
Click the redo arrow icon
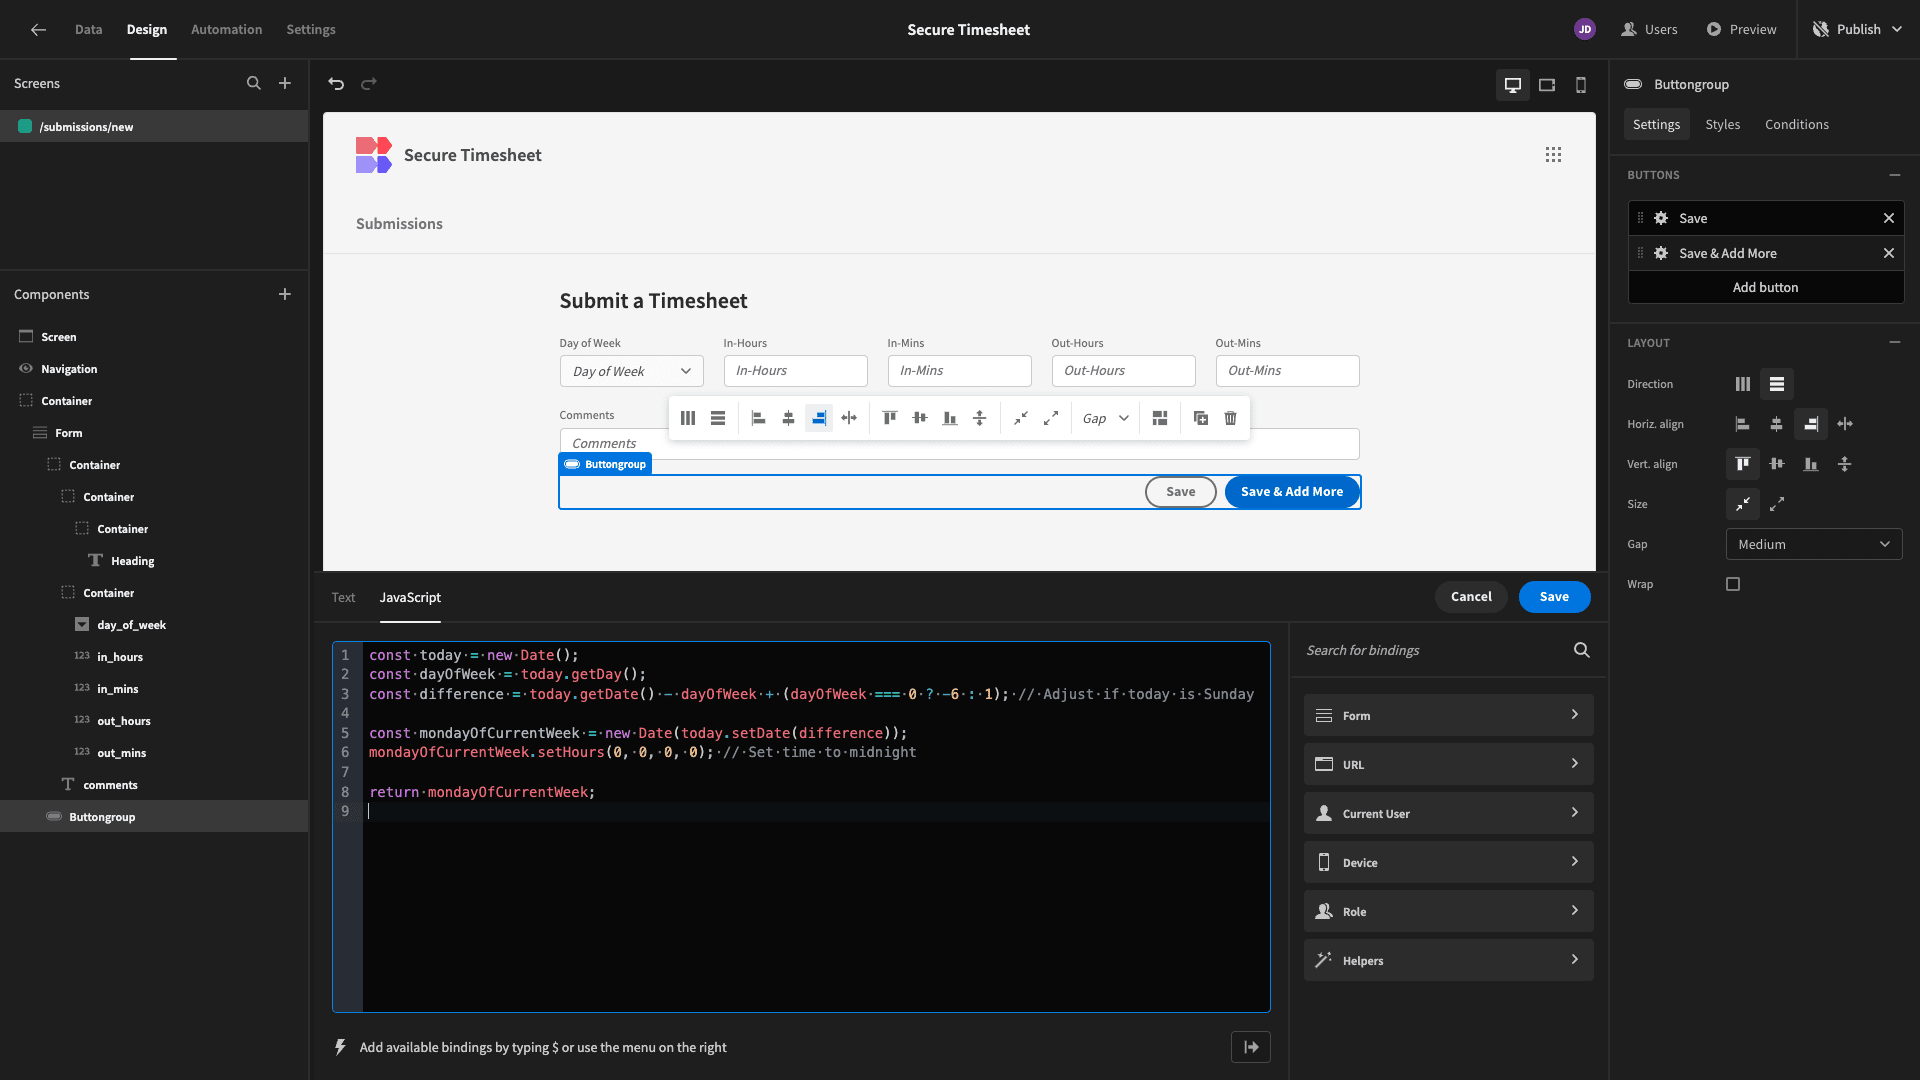368,84
